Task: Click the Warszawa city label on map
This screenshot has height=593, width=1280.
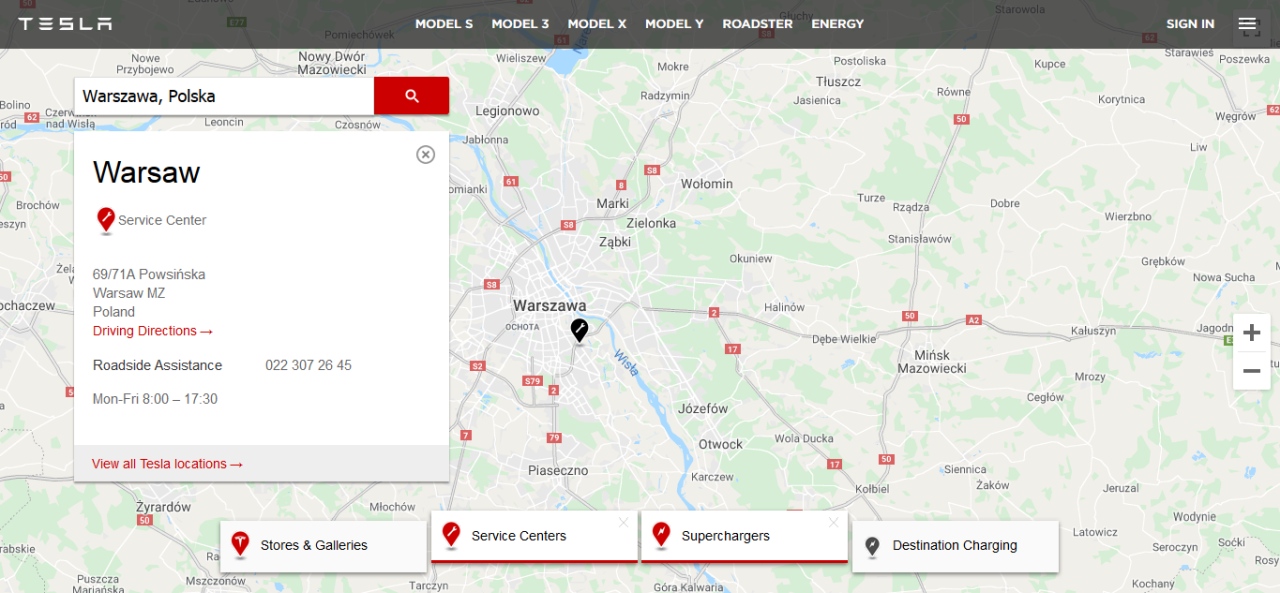Action: click(x=549, y=305)
